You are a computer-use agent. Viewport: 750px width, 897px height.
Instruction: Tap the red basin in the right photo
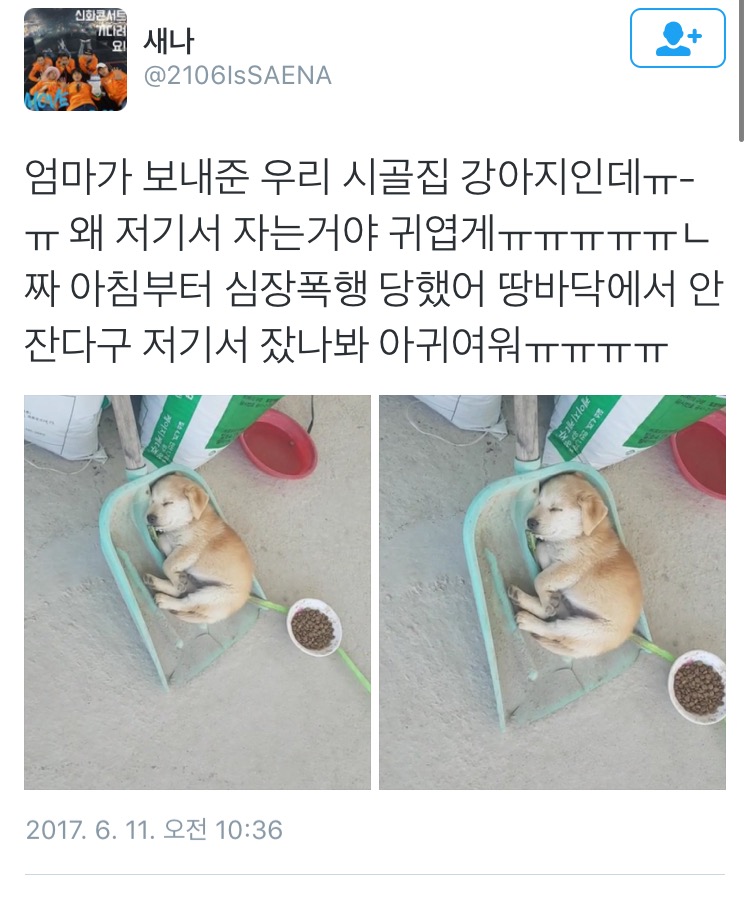click(x=700, y=457)
